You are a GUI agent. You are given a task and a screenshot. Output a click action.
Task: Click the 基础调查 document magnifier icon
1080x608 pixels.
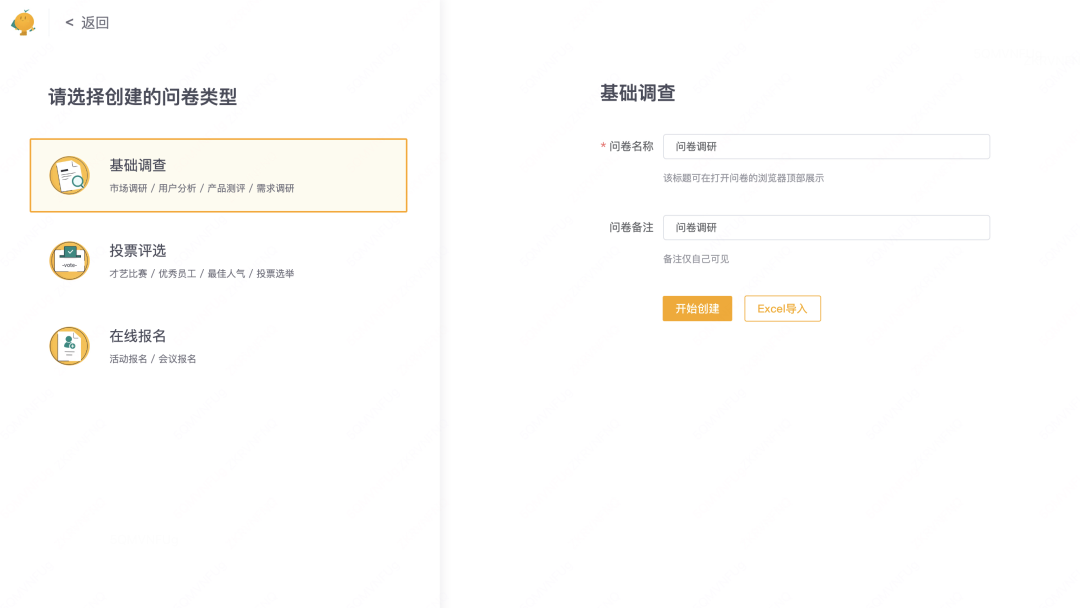click(69, 176)
